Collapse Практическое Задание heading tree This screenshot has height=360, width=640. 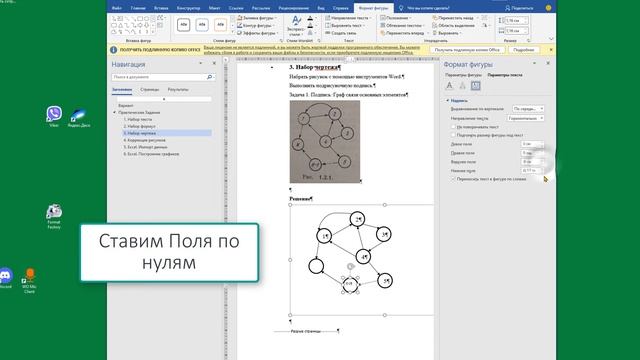[115, 112]
